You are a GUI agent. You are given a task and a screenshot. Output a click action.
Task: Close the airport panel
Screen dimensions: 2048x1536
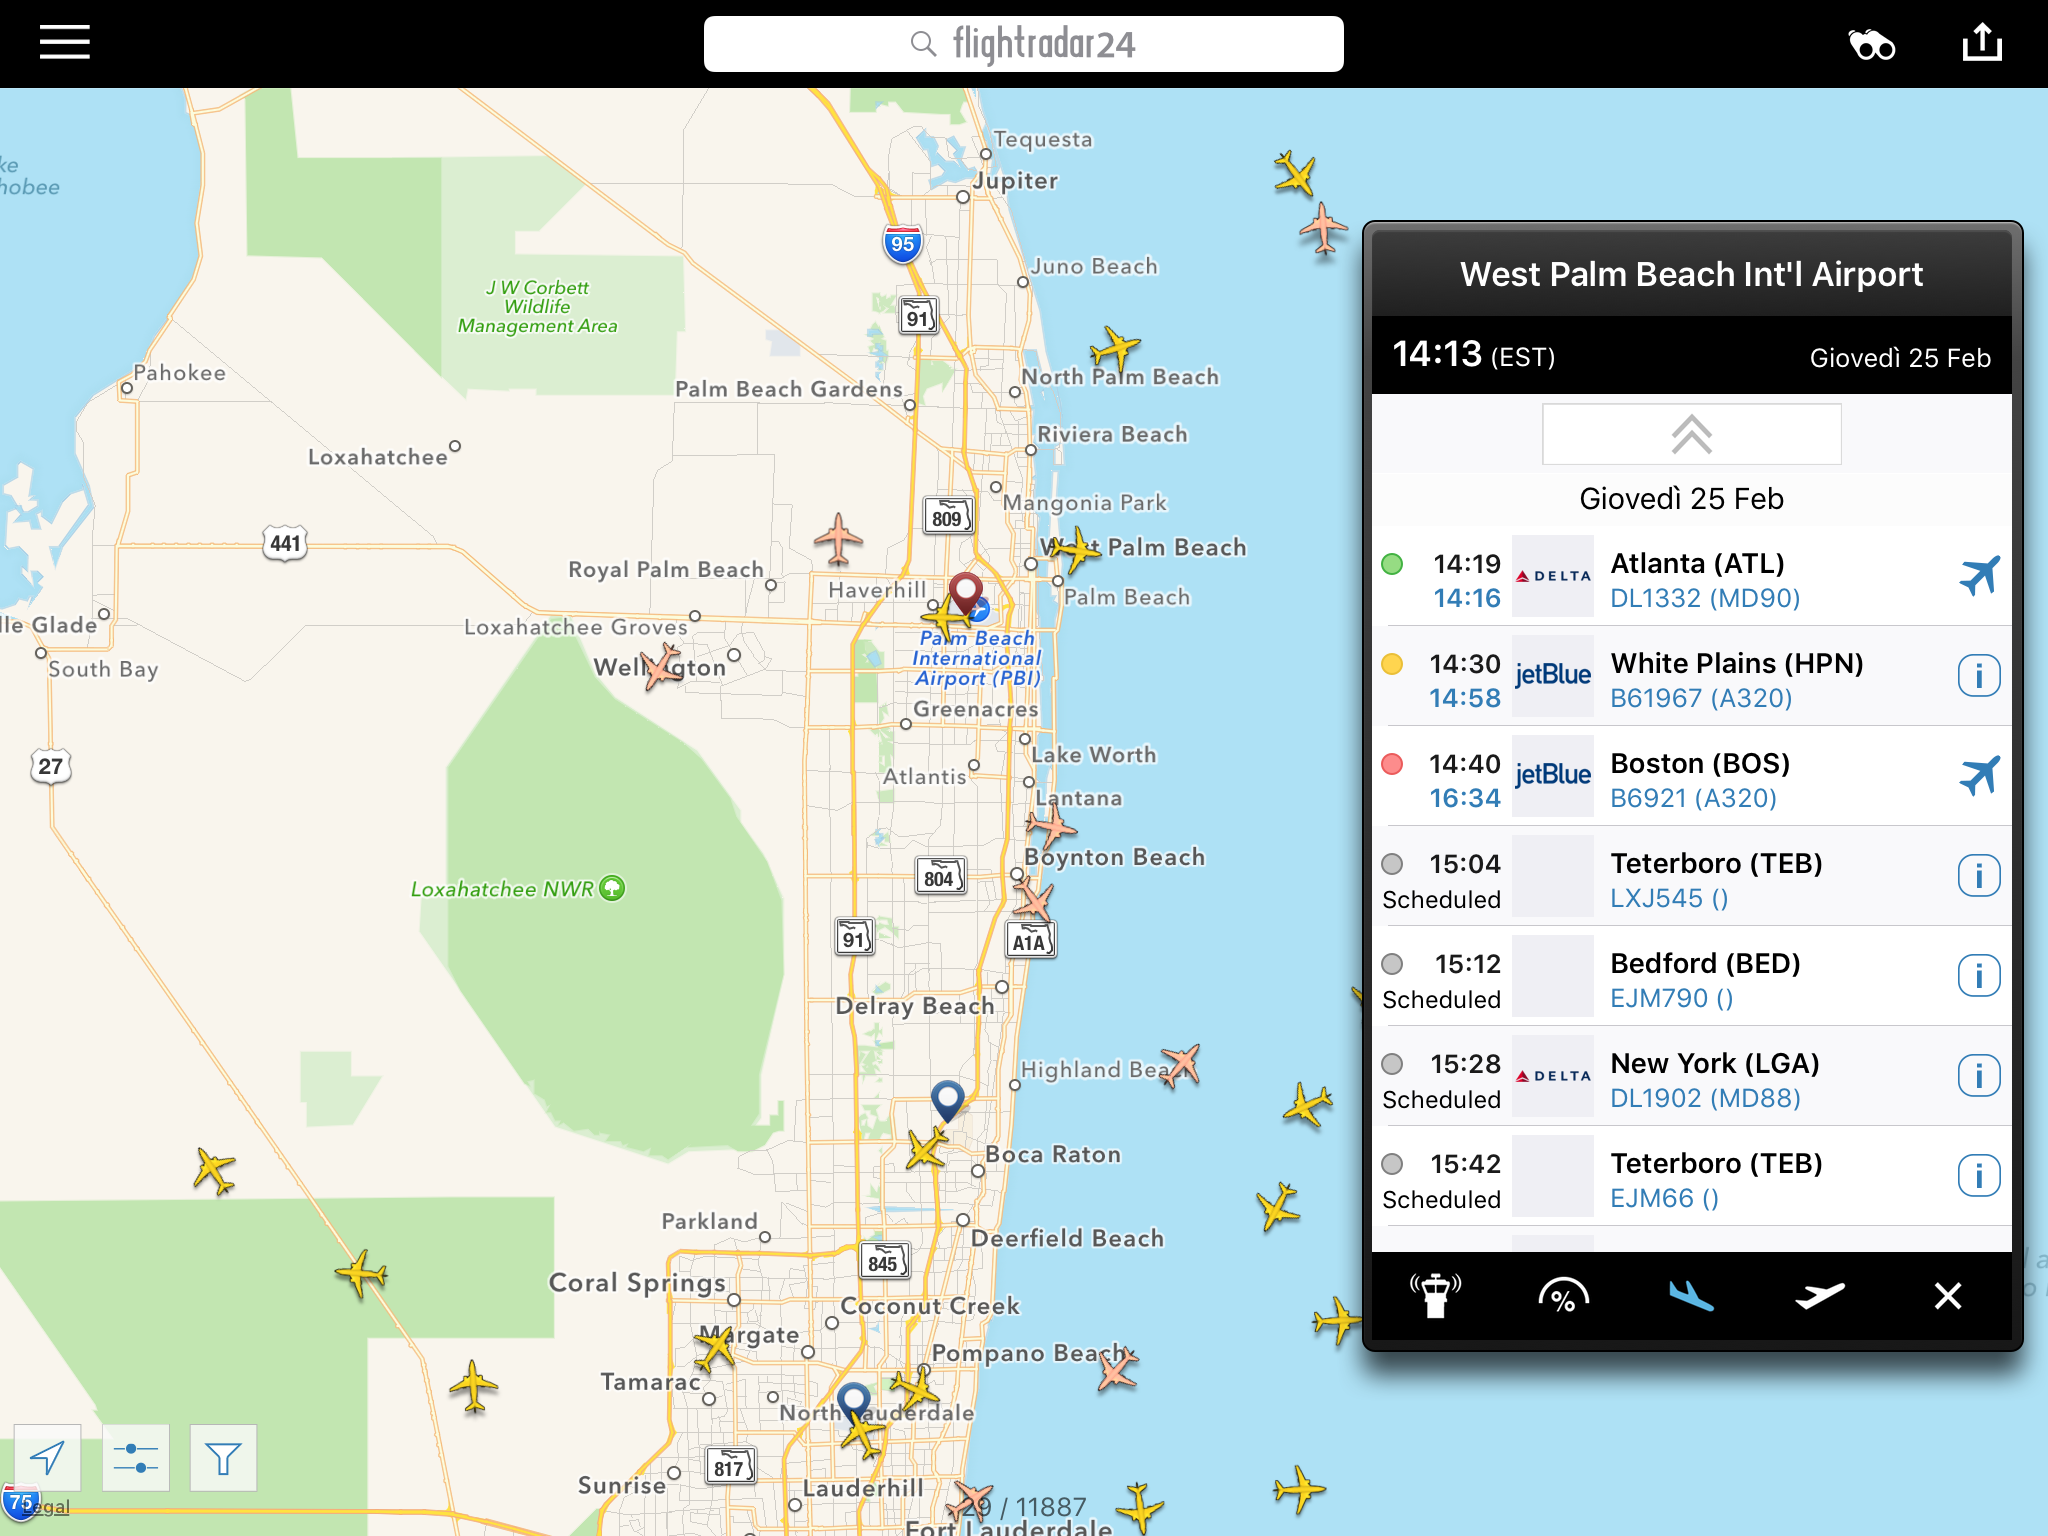(x=1947, y=1296)
